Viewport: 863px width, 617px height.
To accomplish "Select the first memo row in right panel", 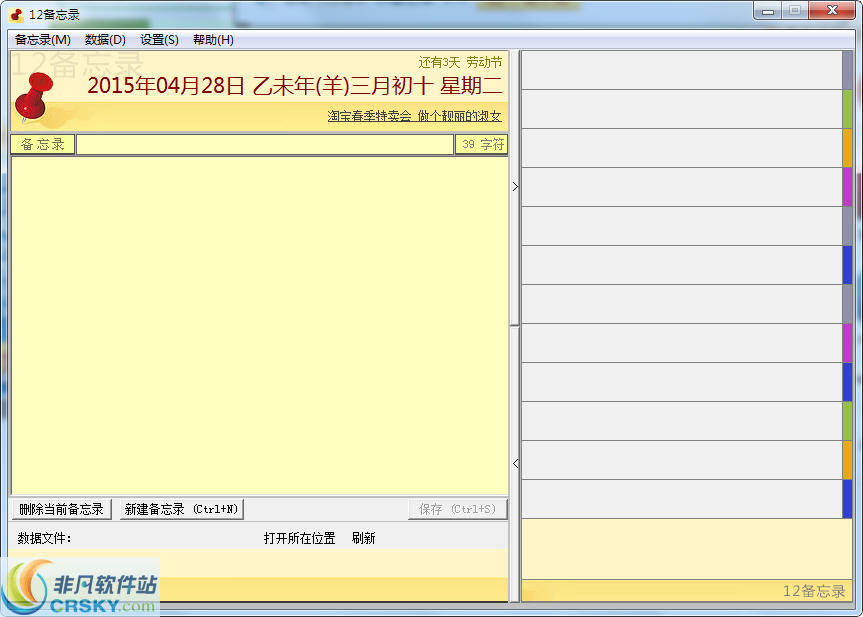I will click(685, 70).
